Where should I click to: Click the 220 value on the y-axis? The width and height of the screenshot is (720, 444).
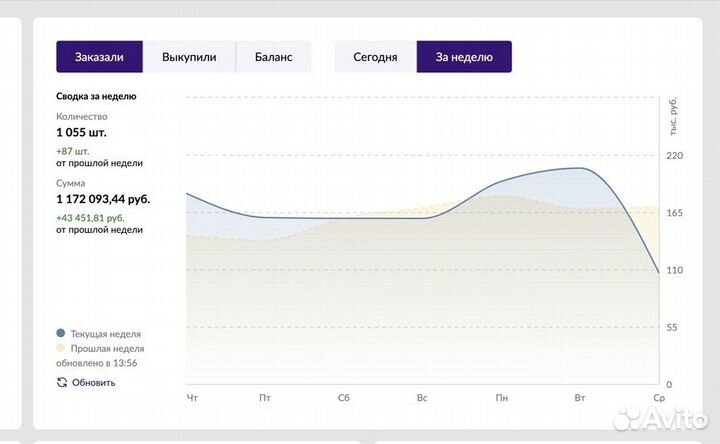click(674, 156)
